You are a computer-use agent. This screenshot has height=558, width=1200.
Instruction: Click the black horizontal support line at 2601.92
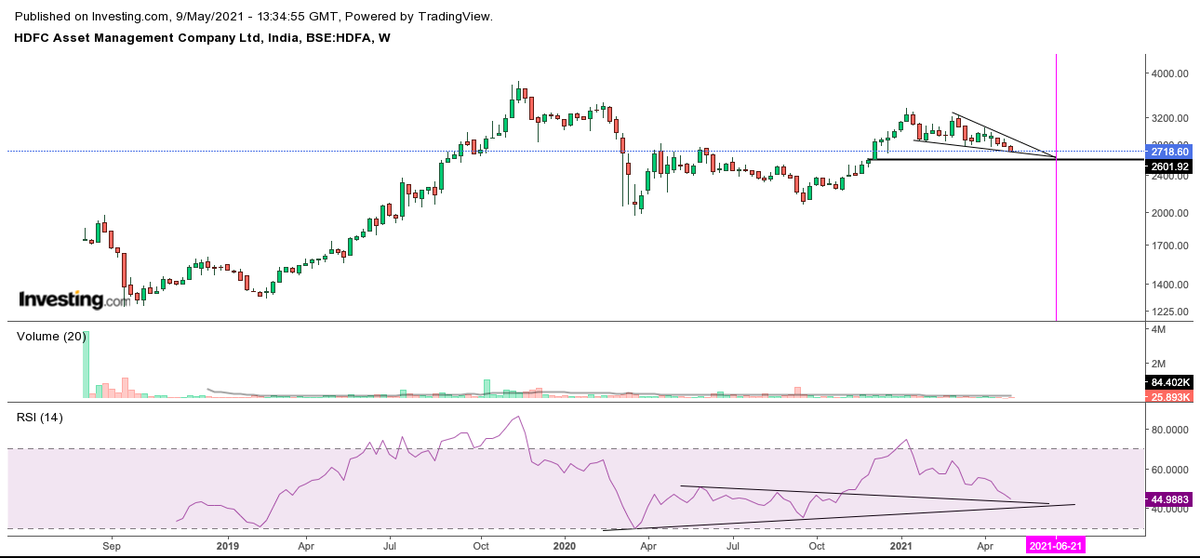[x=1004, y=159]
